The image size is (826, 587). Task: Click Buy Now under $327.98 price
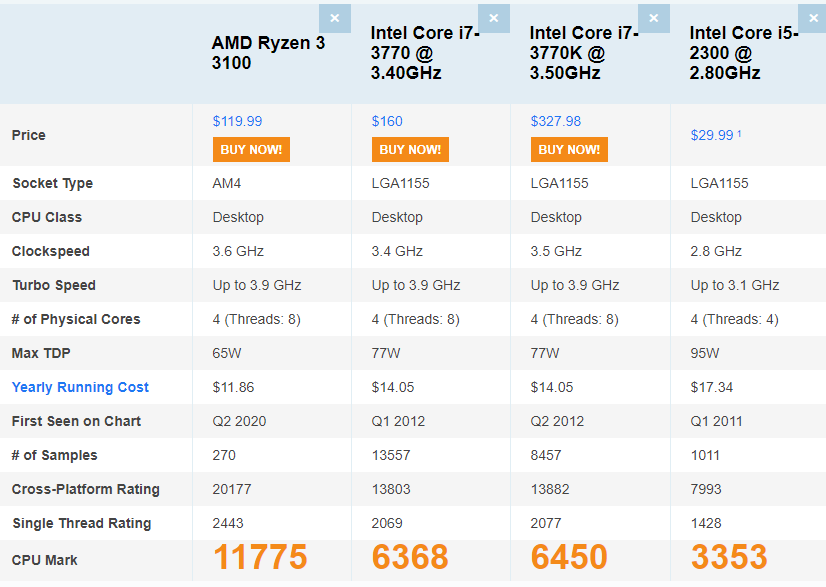(x=569, y=150)
